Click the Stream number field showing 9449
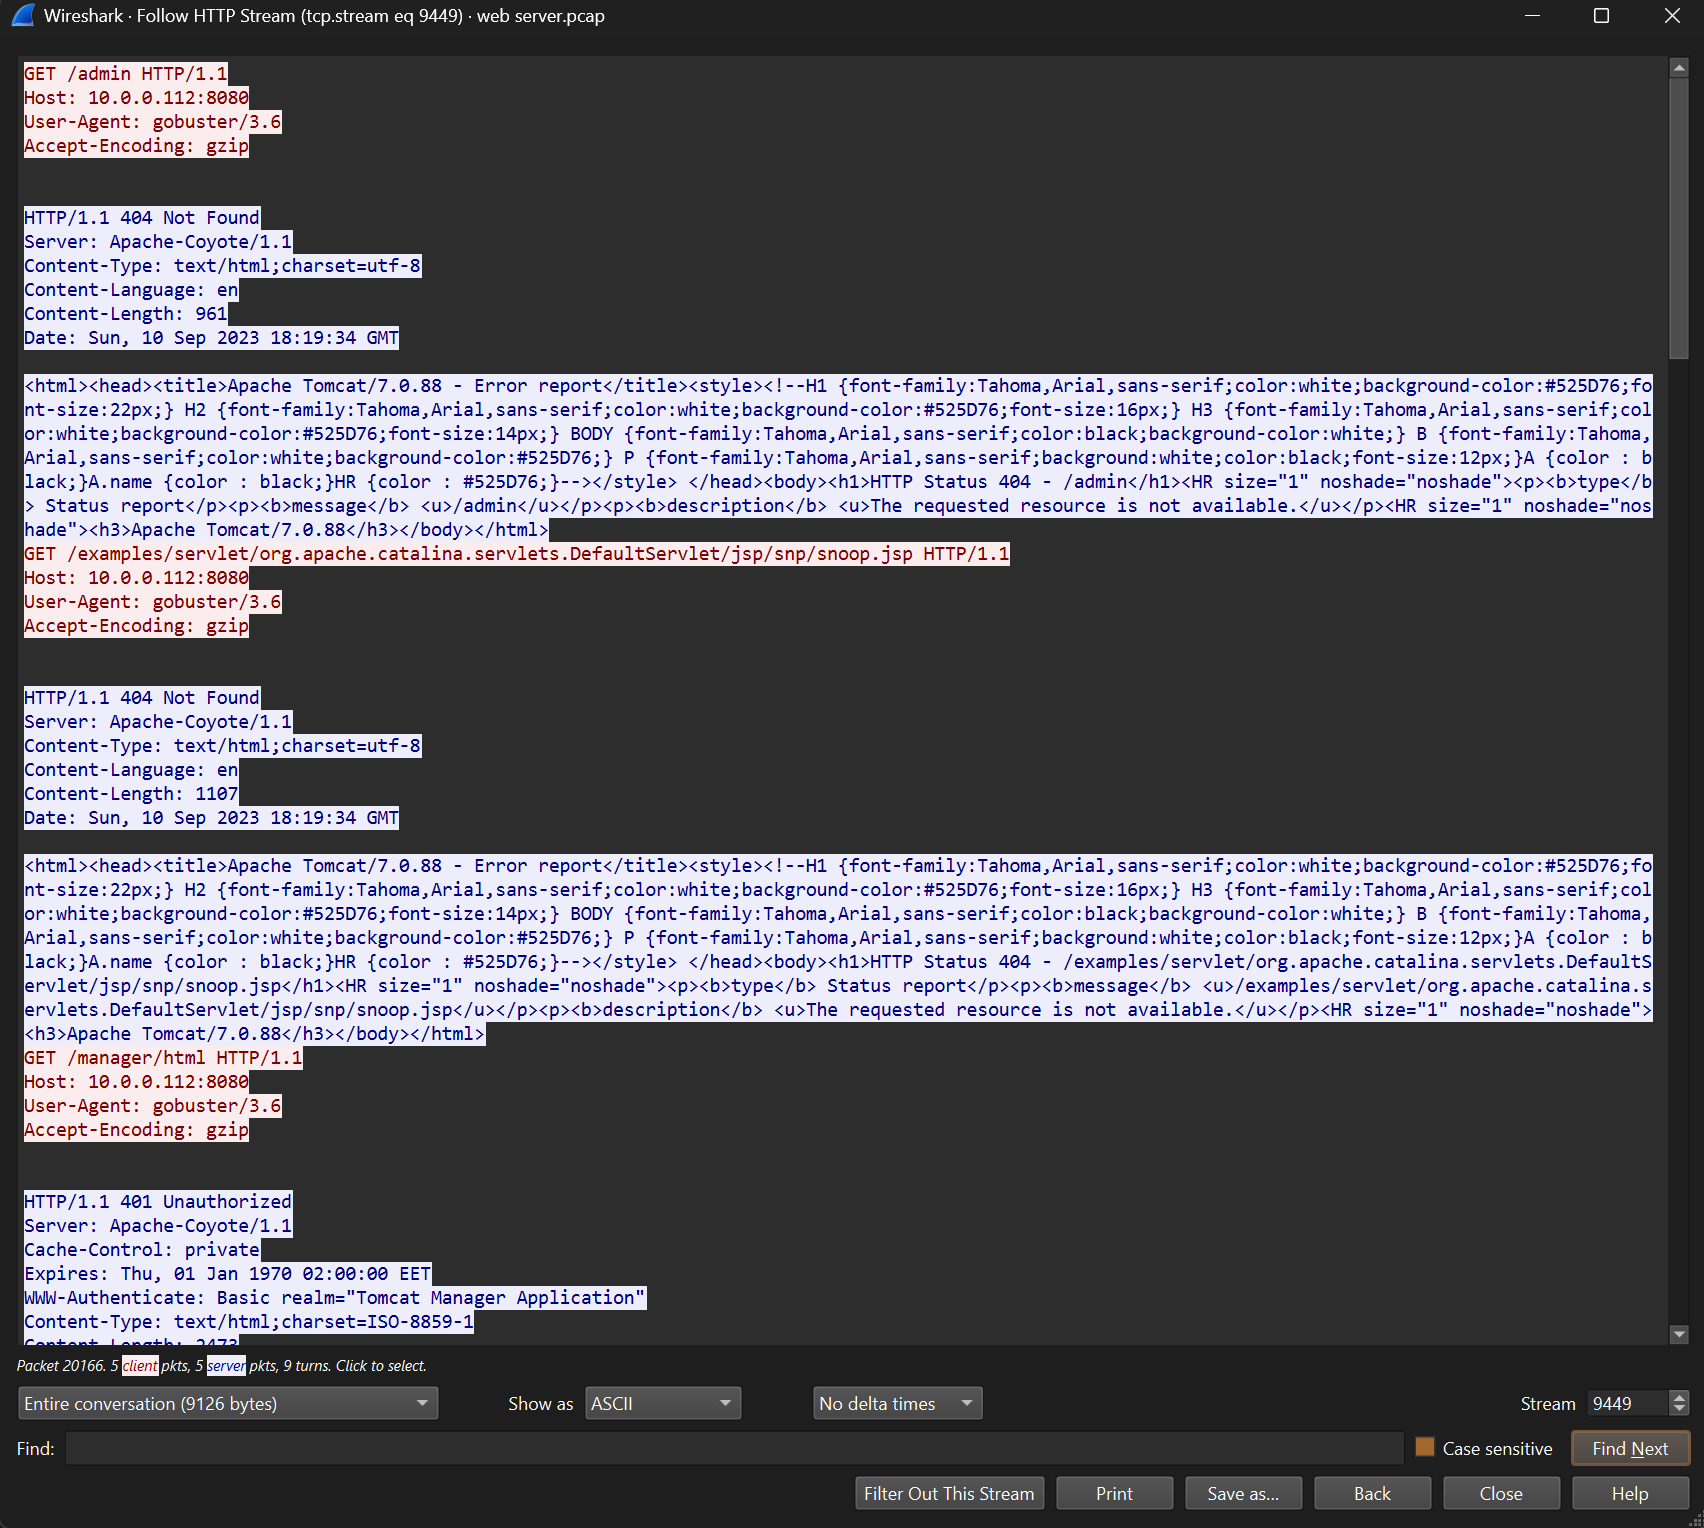1704x1528 pixels. pos(1628,1403)
